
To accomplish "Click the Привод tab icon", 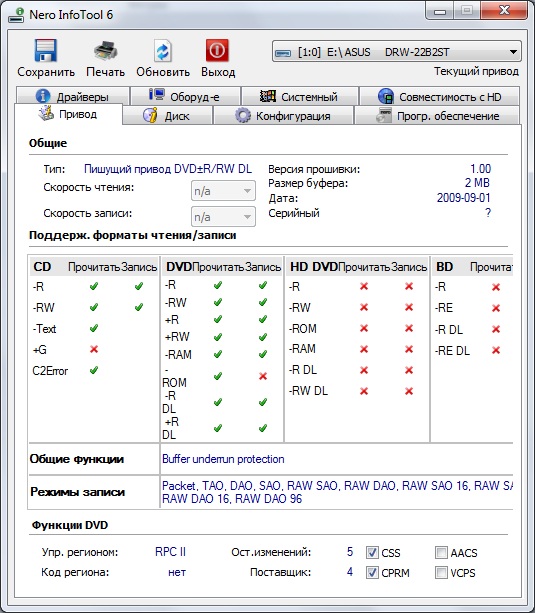I will click(46, 113).
